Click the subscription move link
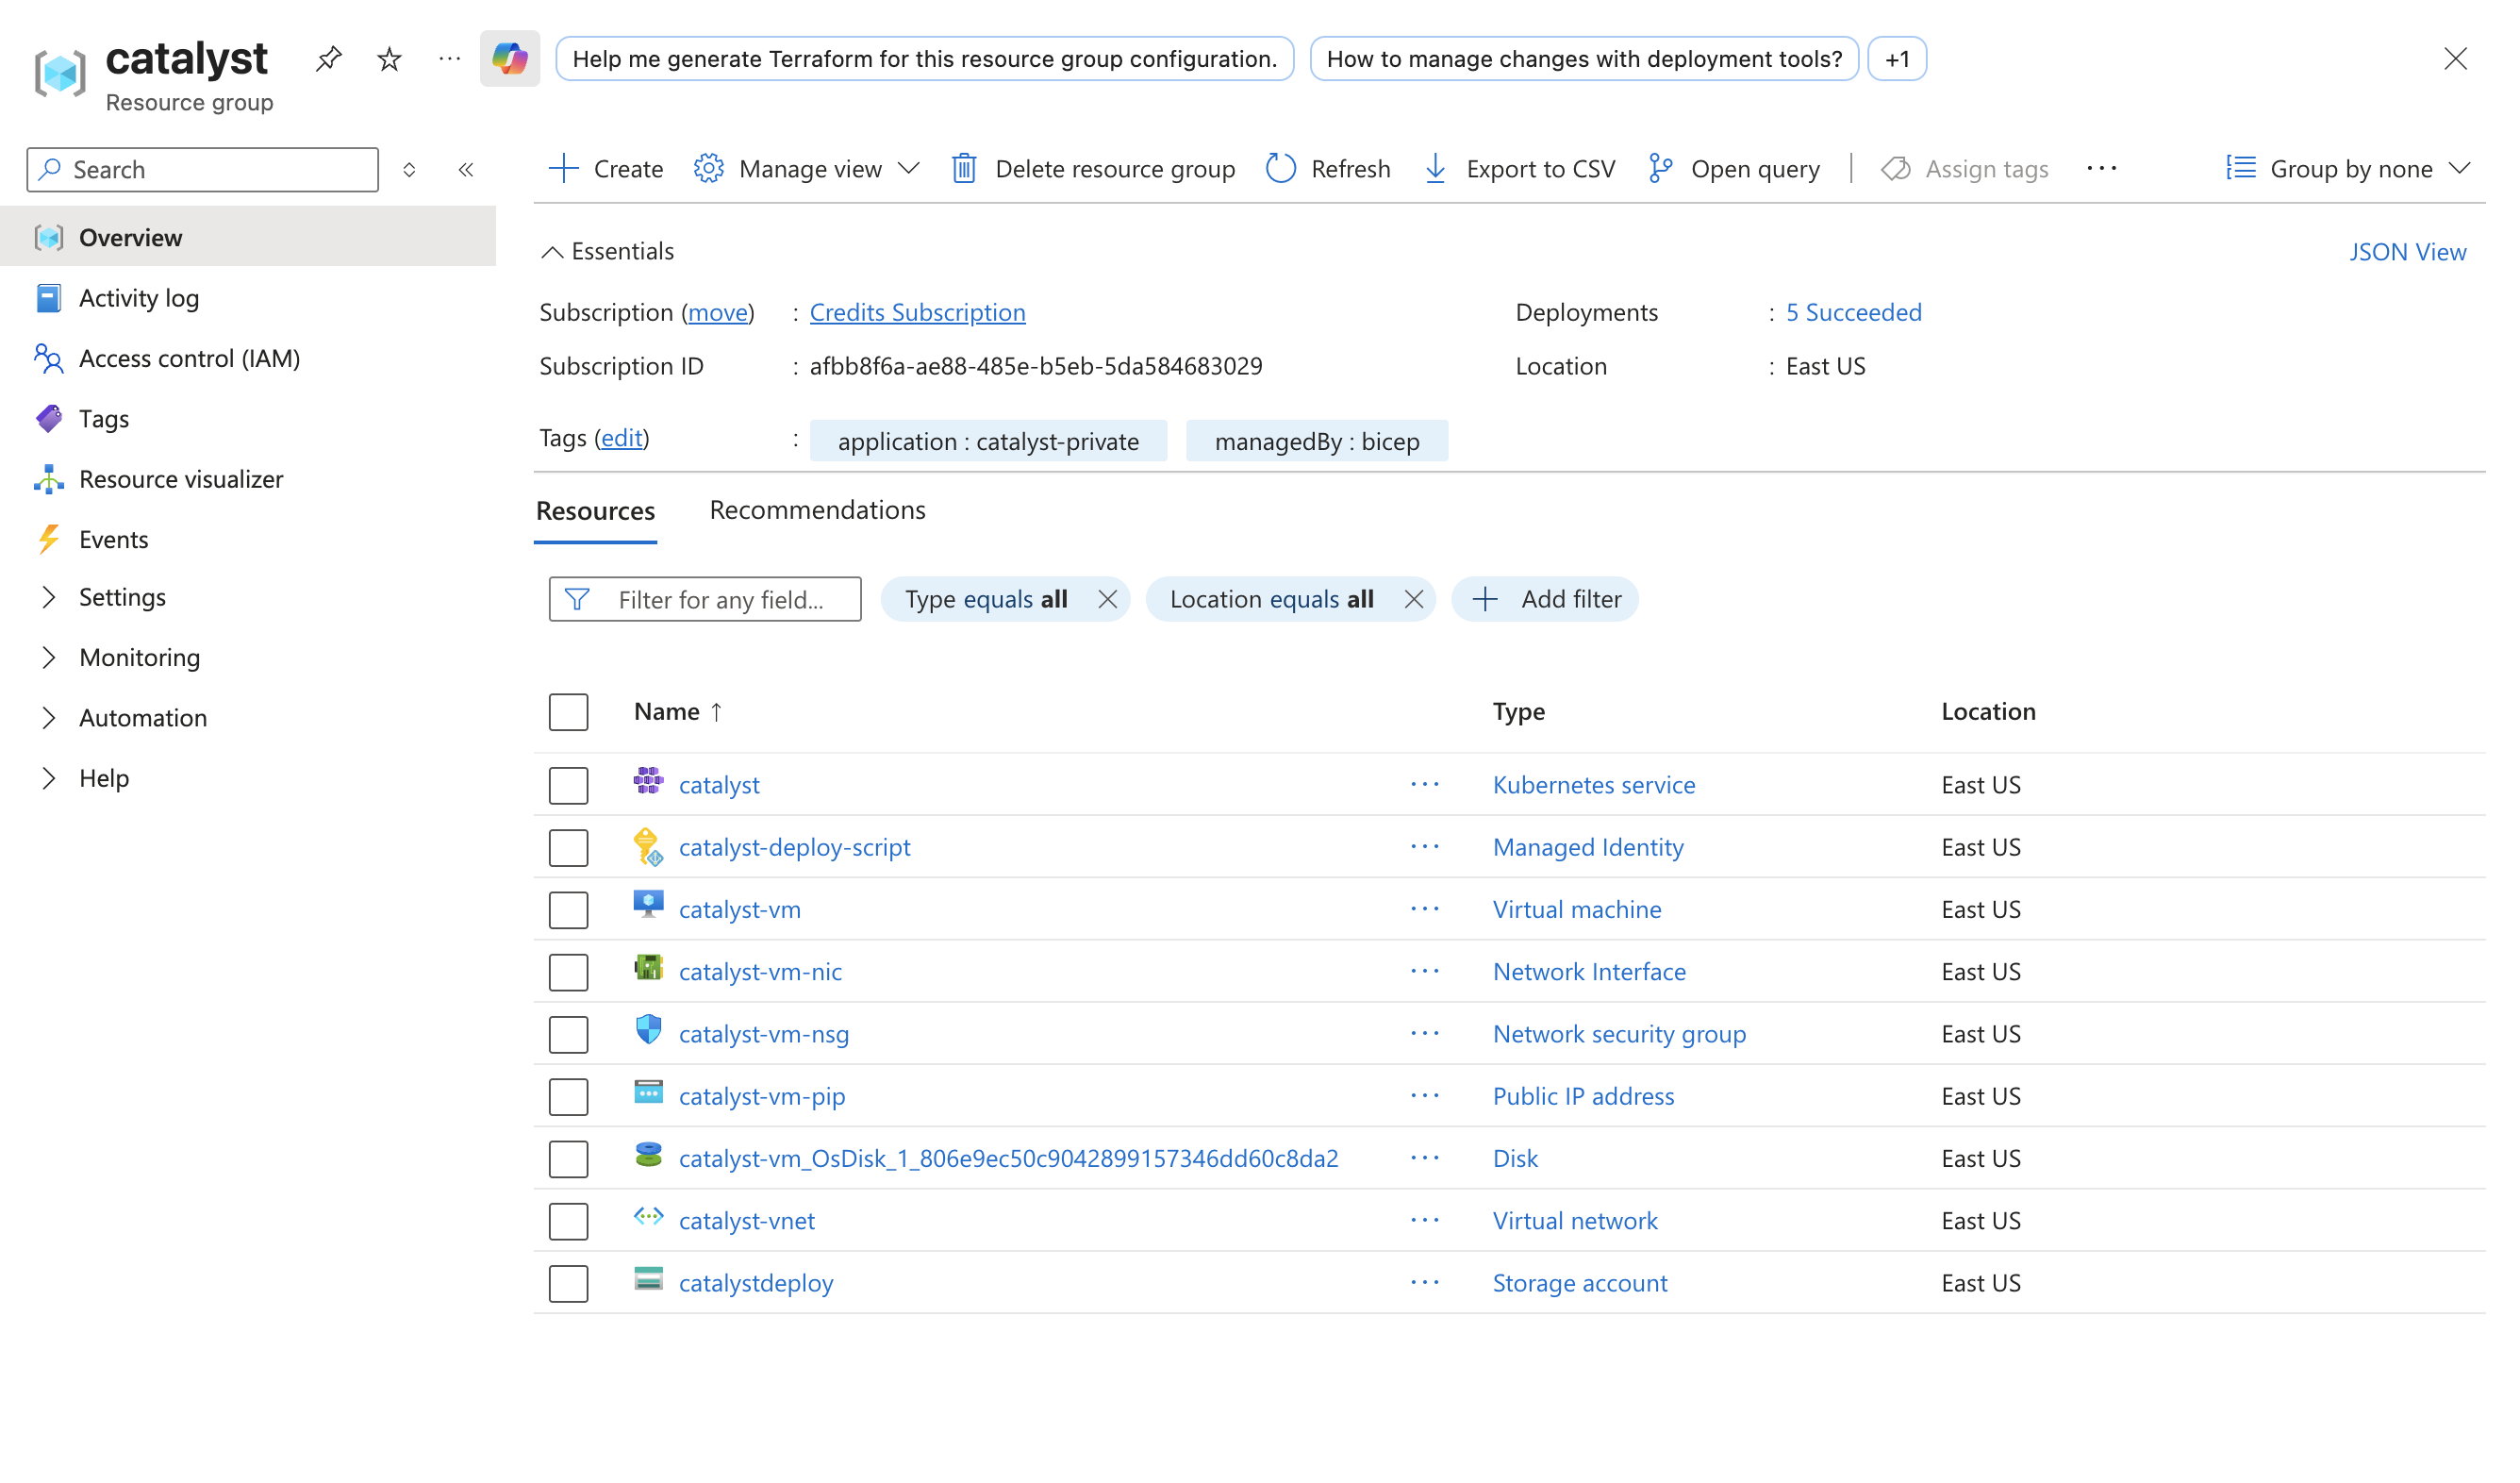Image resolution: width=2520 pixels, height=1483 pixels. coord(718,312)
